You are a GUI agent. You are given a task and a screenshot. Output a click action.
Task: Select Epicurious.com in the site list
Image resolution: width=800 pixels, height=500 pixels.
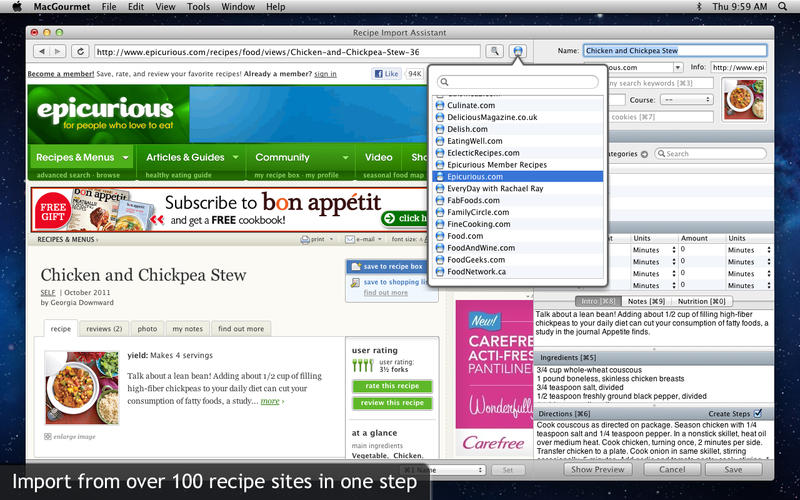point(518,177)
